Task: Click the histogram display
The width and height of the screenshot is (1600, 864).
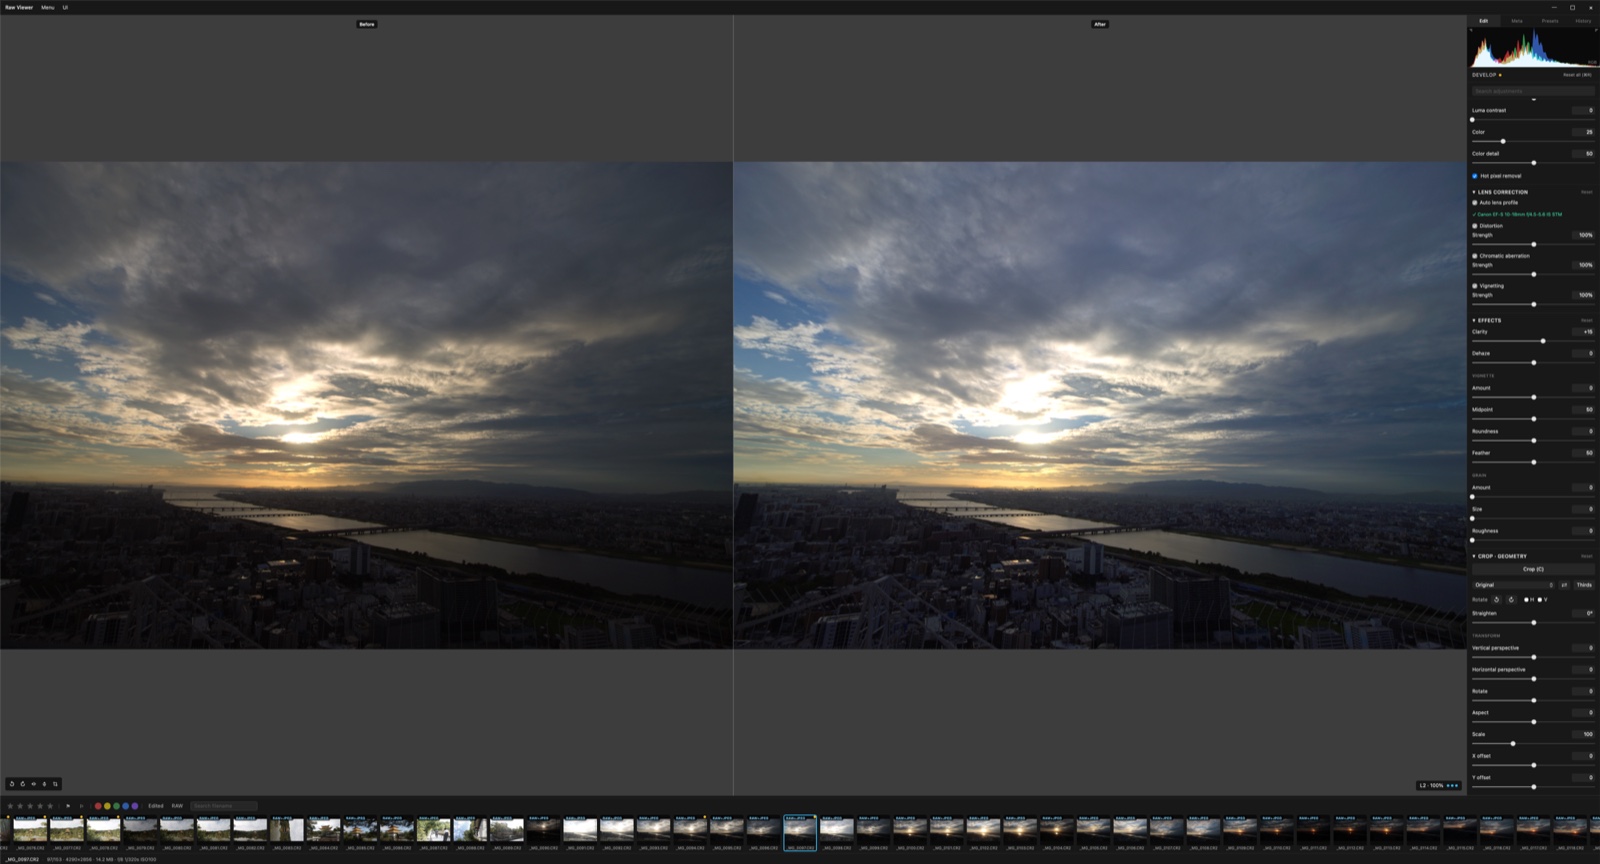Action: pos(1533,46)
